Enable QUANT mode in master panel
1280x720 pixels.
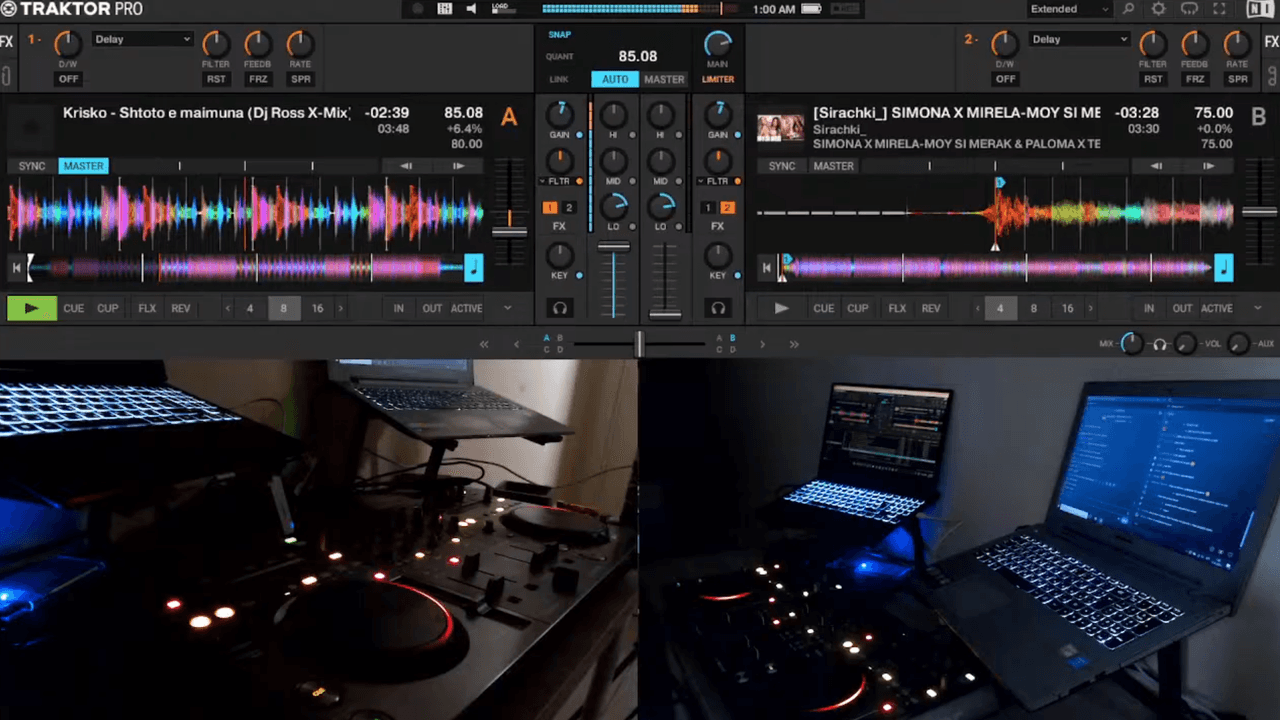click(559, 57)
